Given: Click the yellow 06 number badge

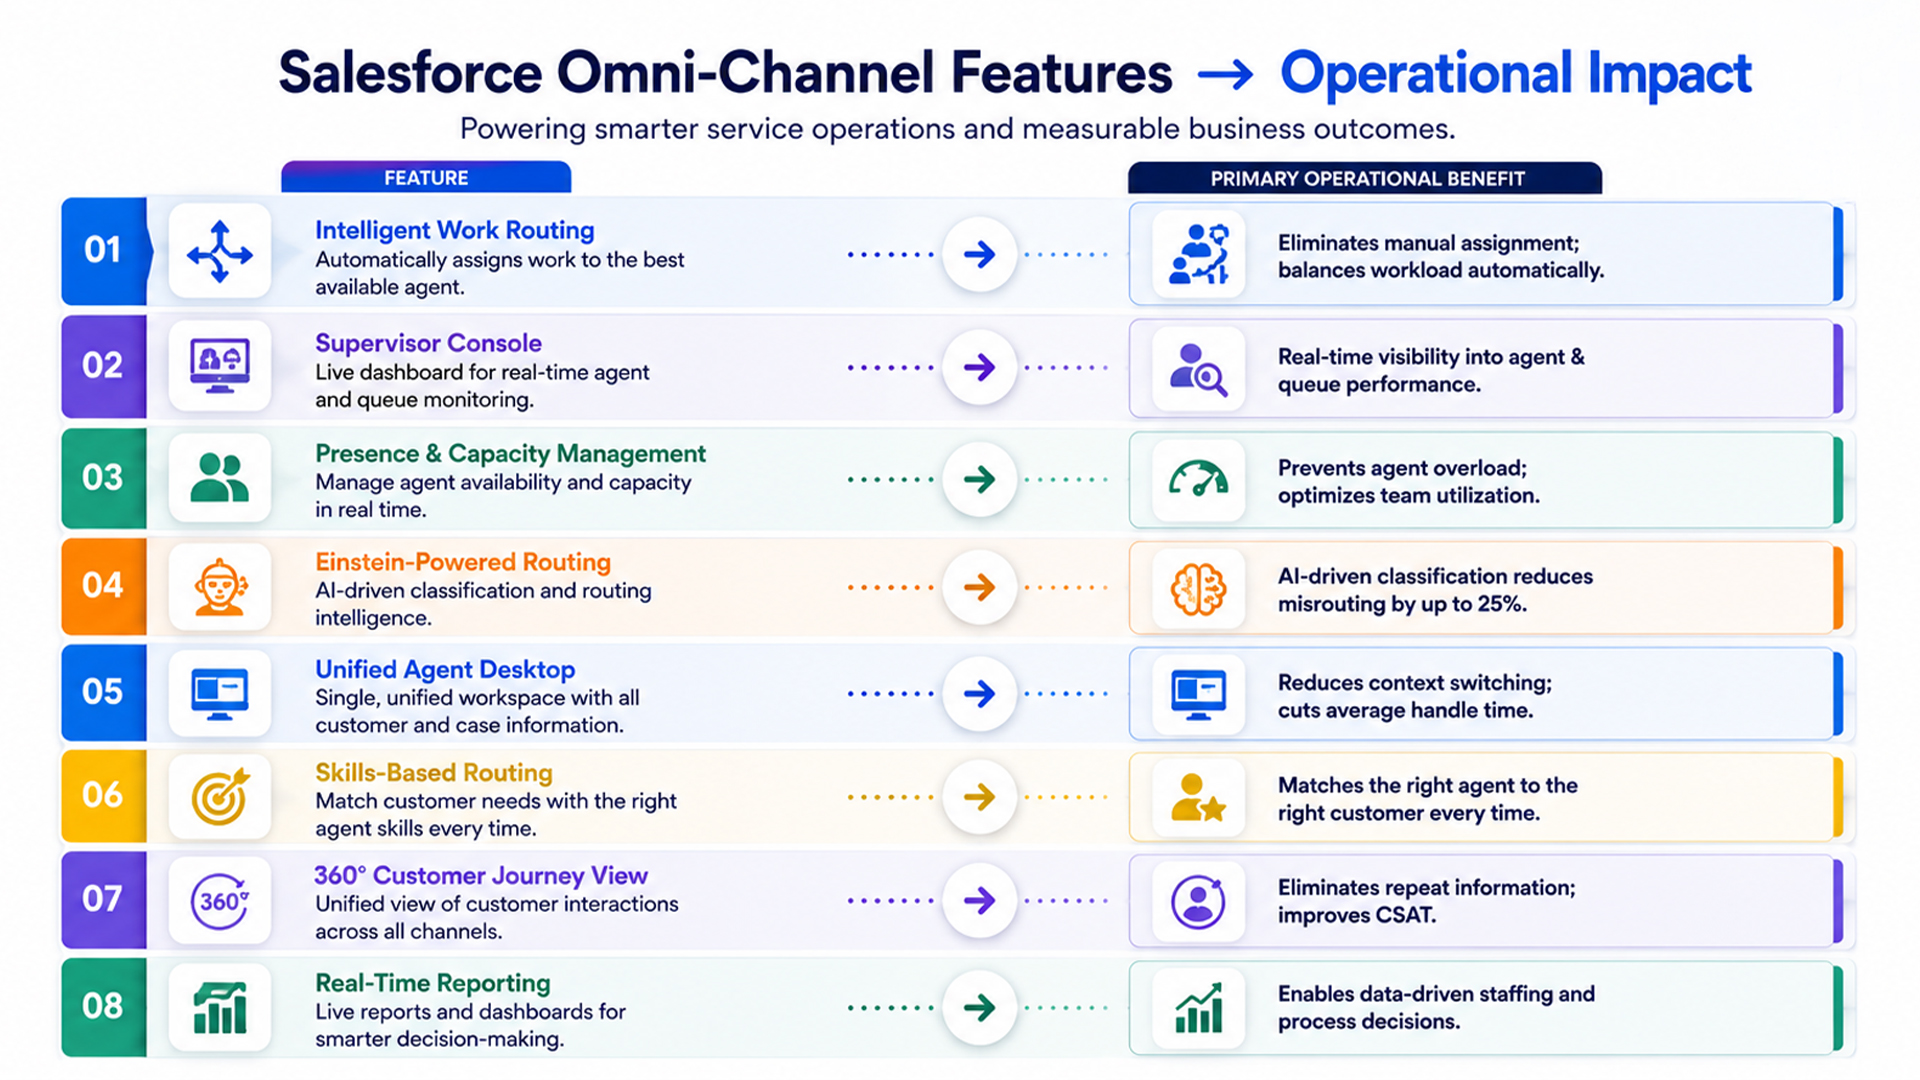Looking at the screenshot, I should coord(104,796).
